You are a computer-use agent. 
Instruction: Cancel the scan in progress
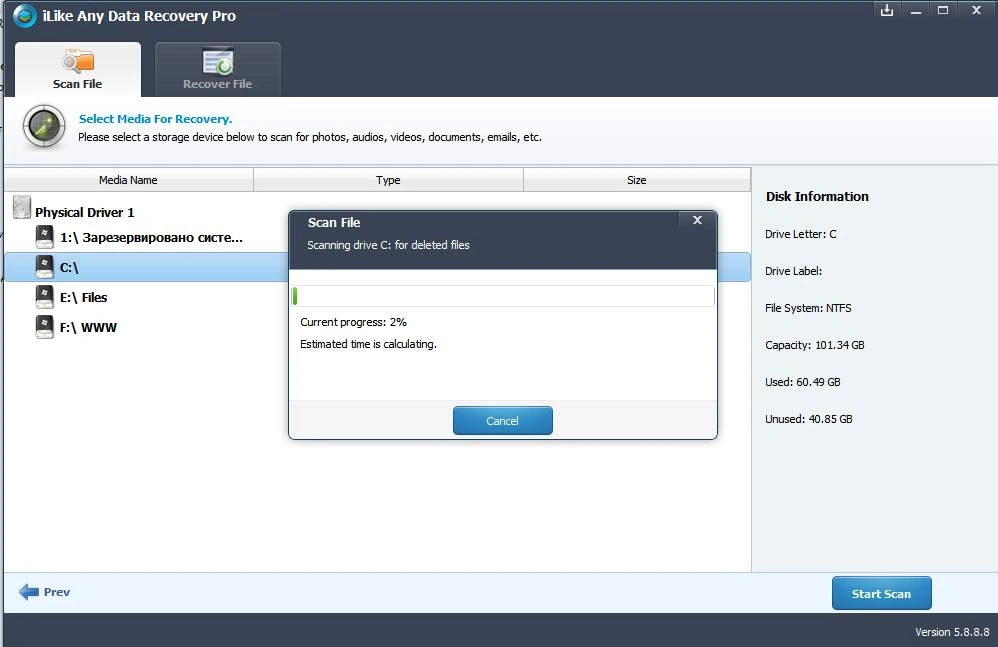coord(503,421)
